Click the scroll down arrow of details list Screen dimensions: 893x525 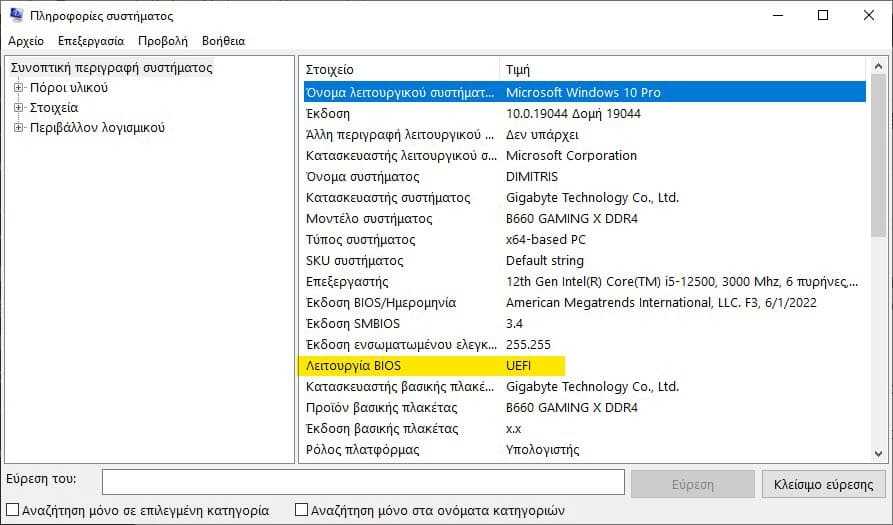[x=878, y=454]
